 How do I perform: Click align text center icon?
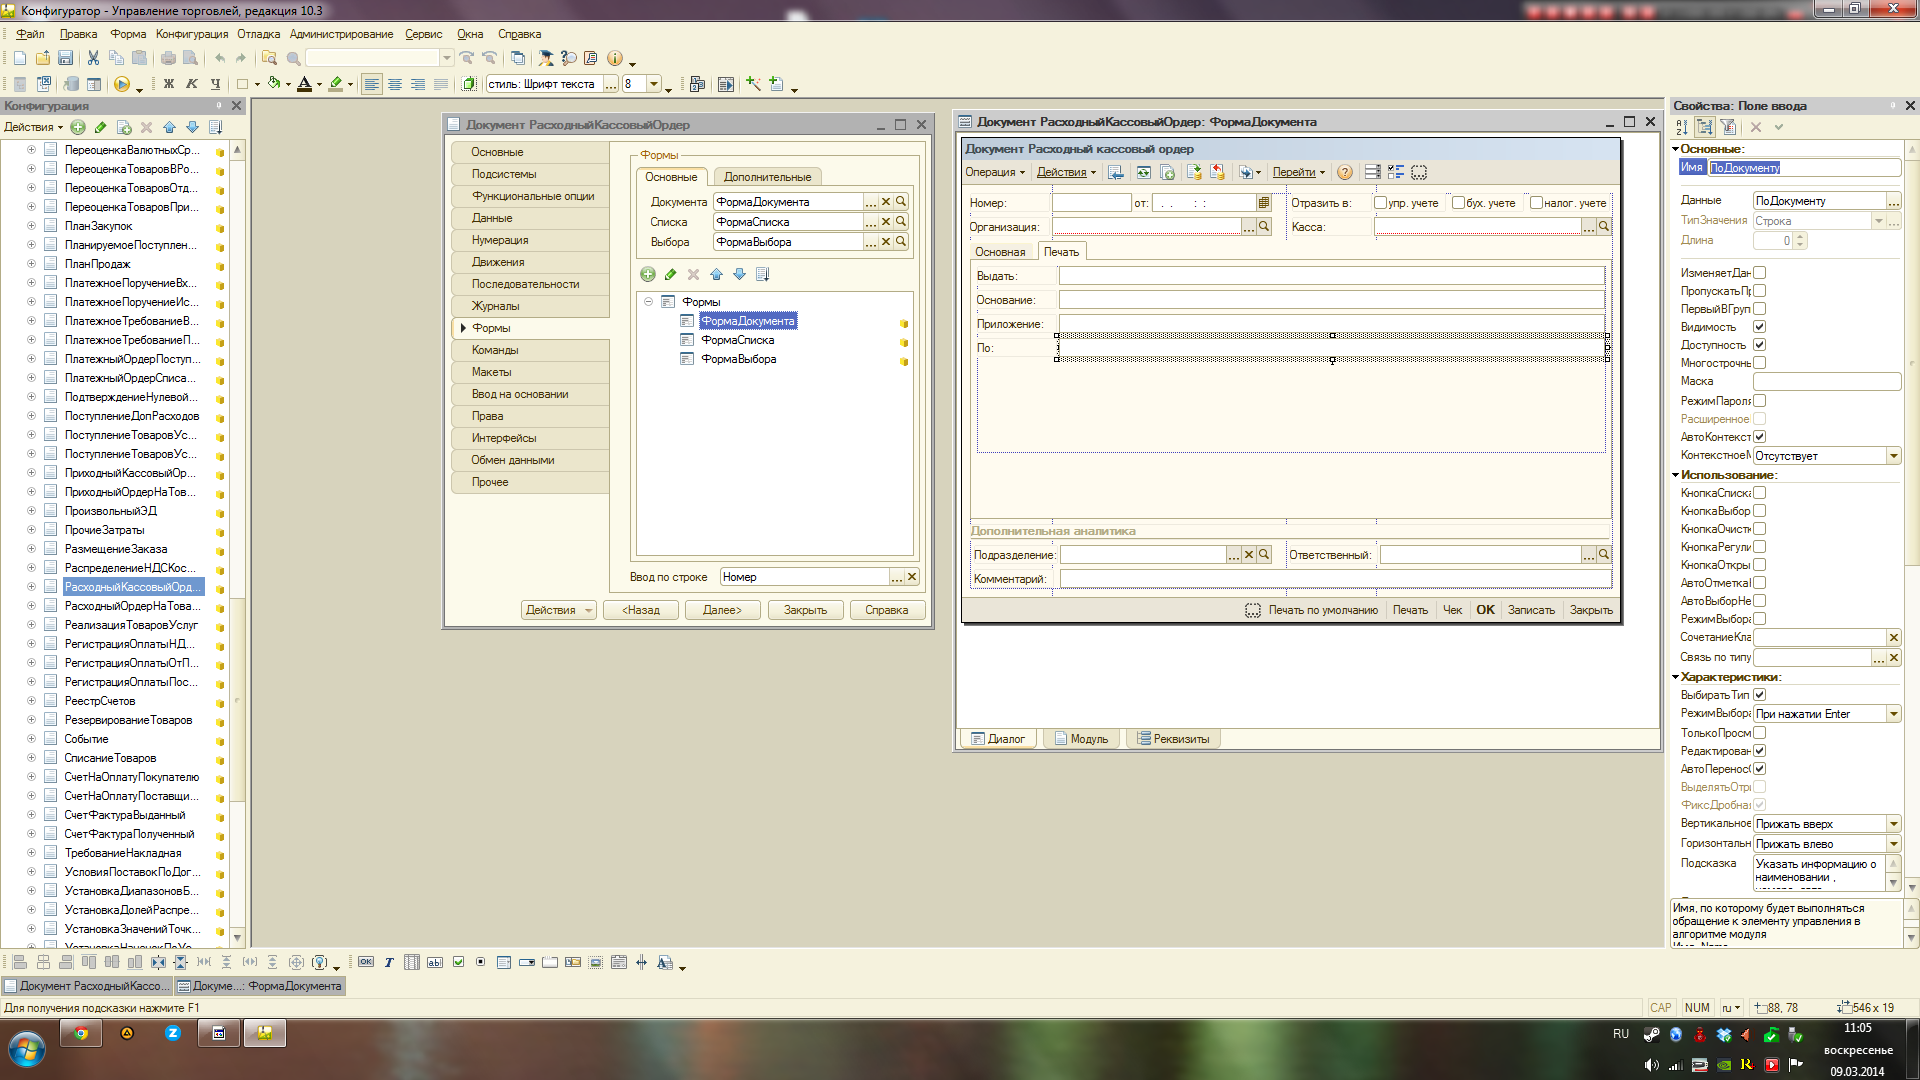pyautogui.click(x=395, y=84)
